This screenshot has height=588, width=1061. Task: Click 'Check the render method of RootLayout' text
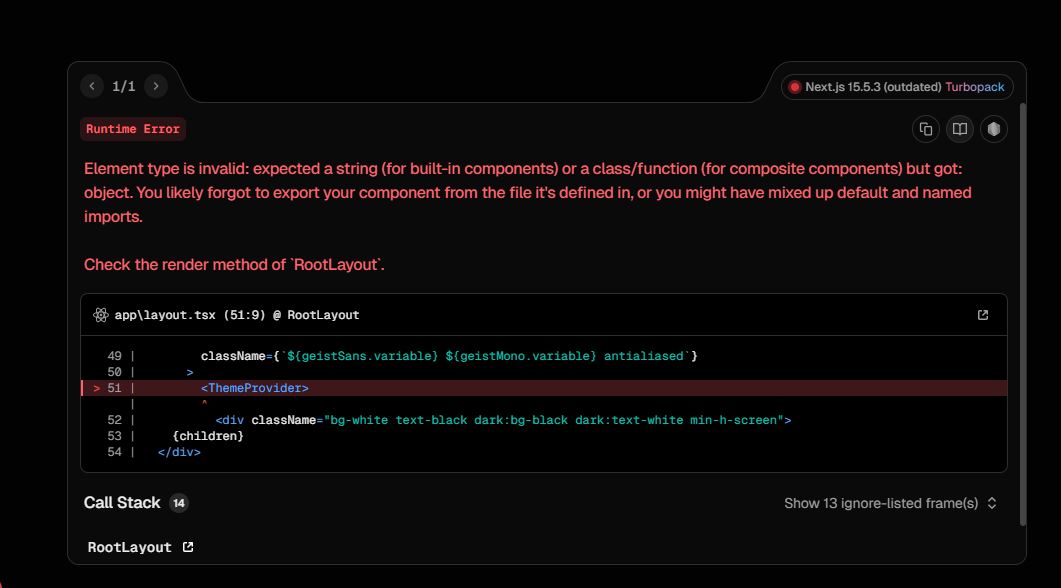tap(234, 265)
